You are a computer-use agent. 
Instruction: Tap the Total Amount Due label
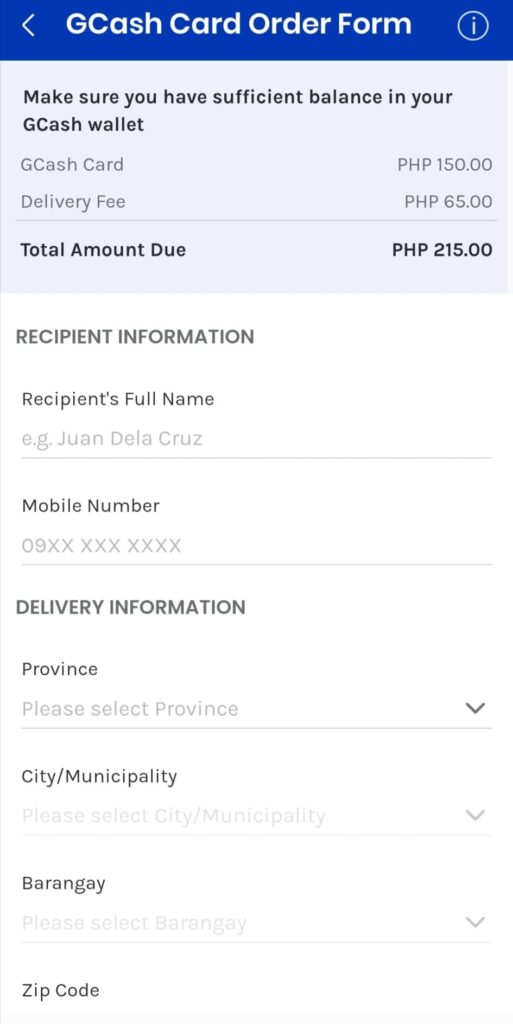(103, 250)
